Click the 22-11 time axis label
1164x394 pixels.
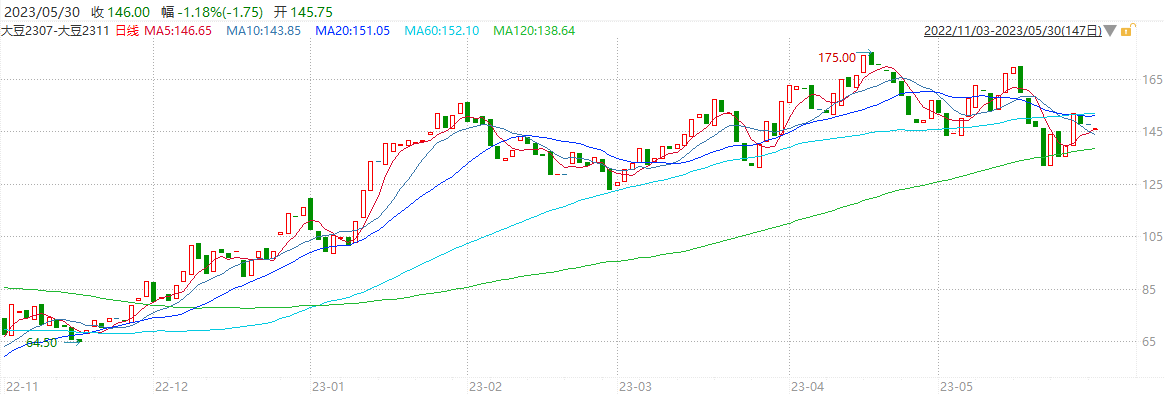pyautogui.click(x=22, y=387)
